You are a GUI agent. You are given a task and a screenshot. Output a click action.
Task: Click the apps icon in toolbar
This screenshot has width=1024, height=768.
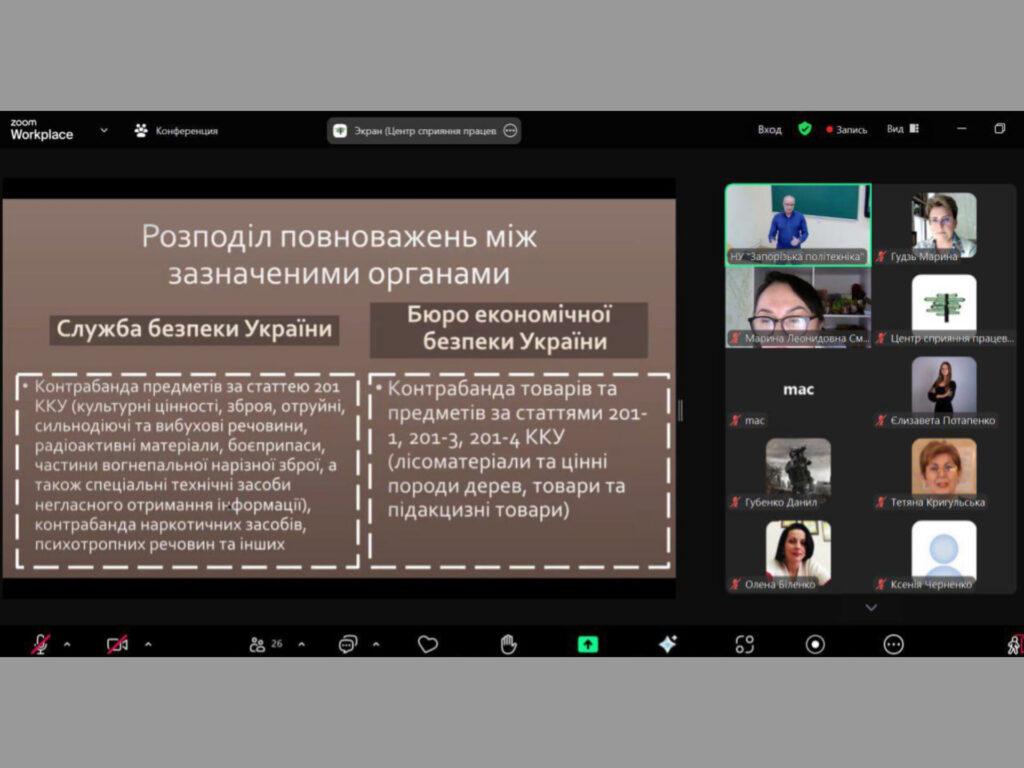click(x=744, y=644)
